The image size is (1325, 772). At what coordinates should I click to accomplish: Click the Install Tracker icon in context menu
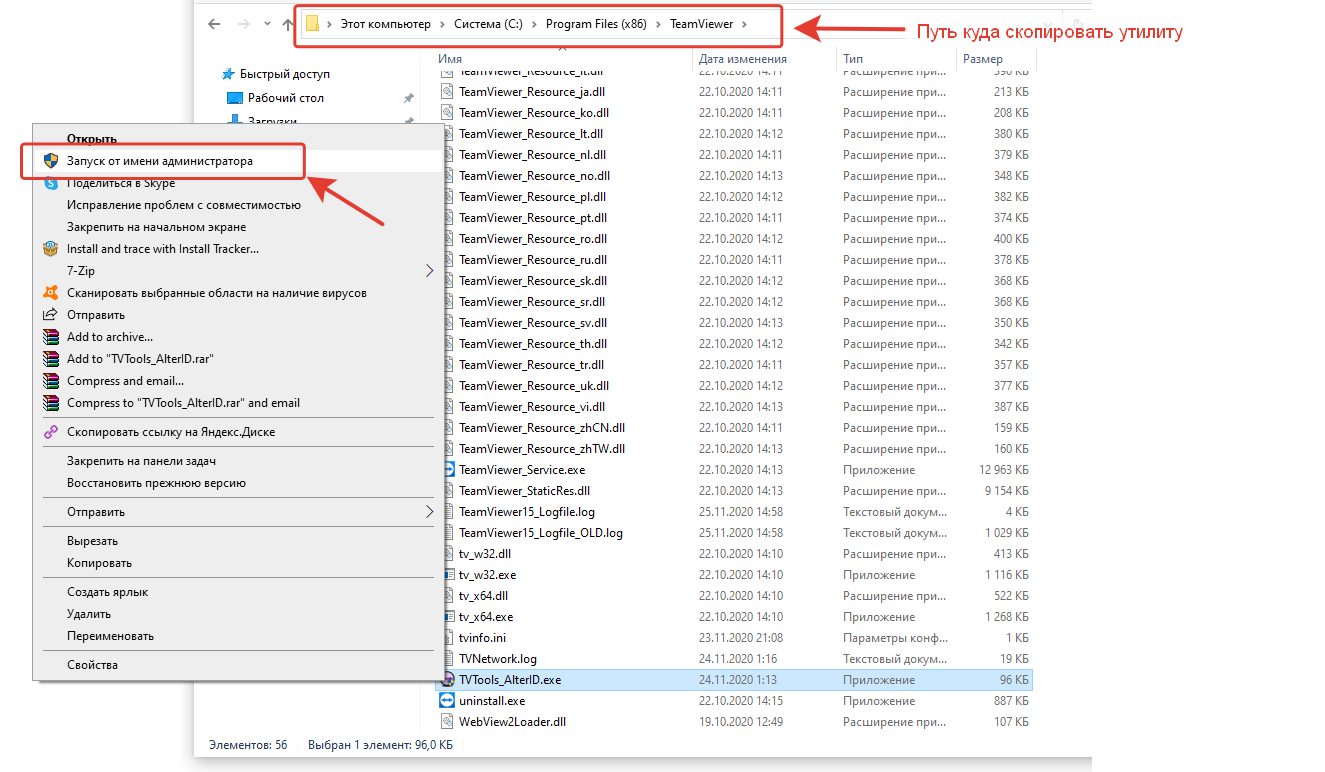[51, 249]
